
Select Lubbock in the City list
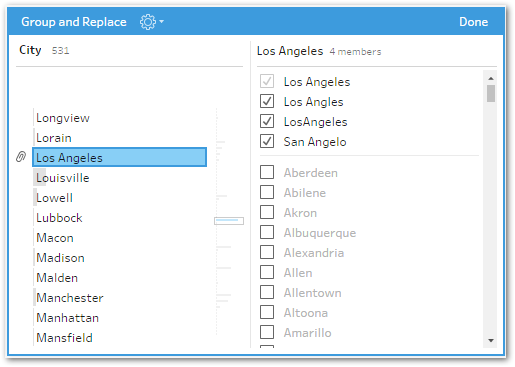pyautogui.click(x=119, y=218)
